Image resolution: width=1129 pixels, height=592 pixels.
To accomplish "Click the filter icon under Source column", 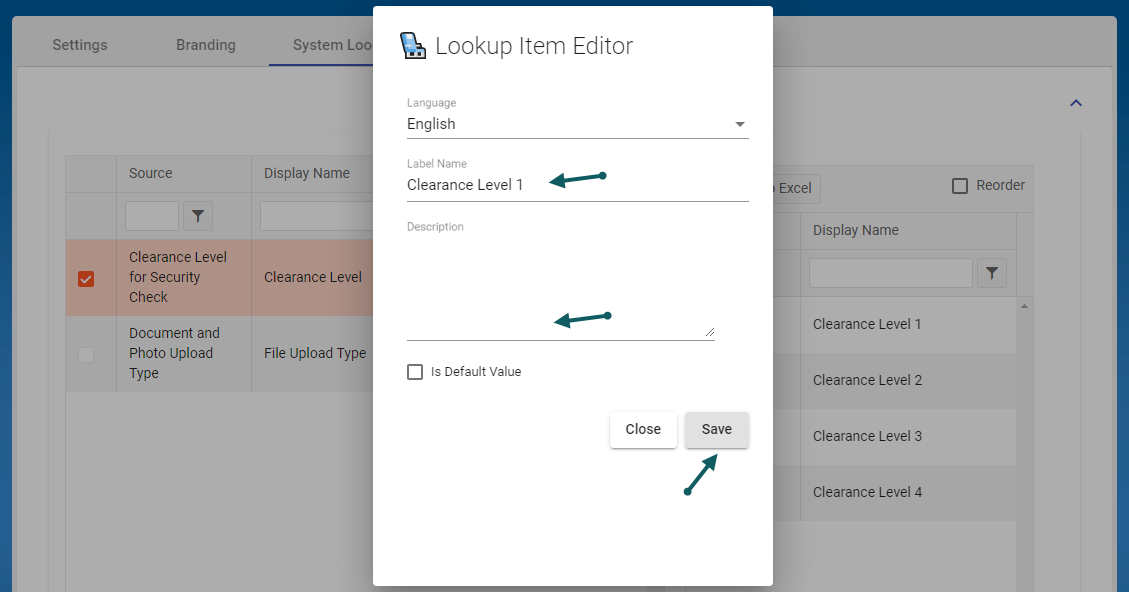I will click(198, 216).
